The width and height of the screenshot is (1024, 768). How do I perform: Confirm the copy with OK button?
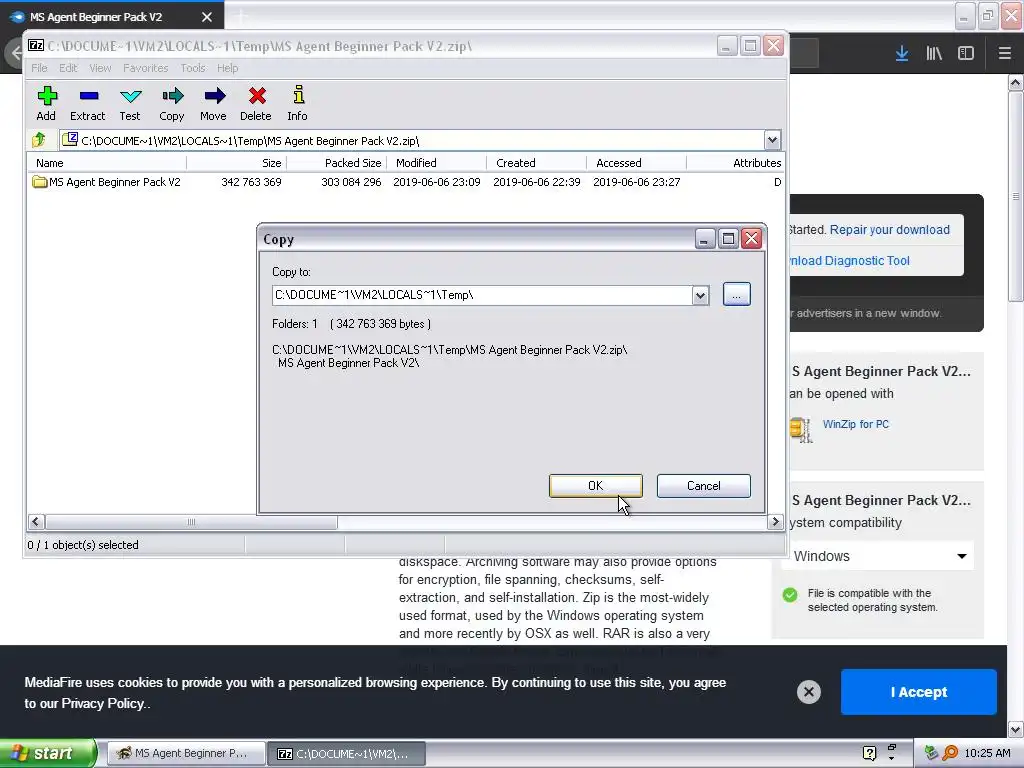tap(596, 486)
